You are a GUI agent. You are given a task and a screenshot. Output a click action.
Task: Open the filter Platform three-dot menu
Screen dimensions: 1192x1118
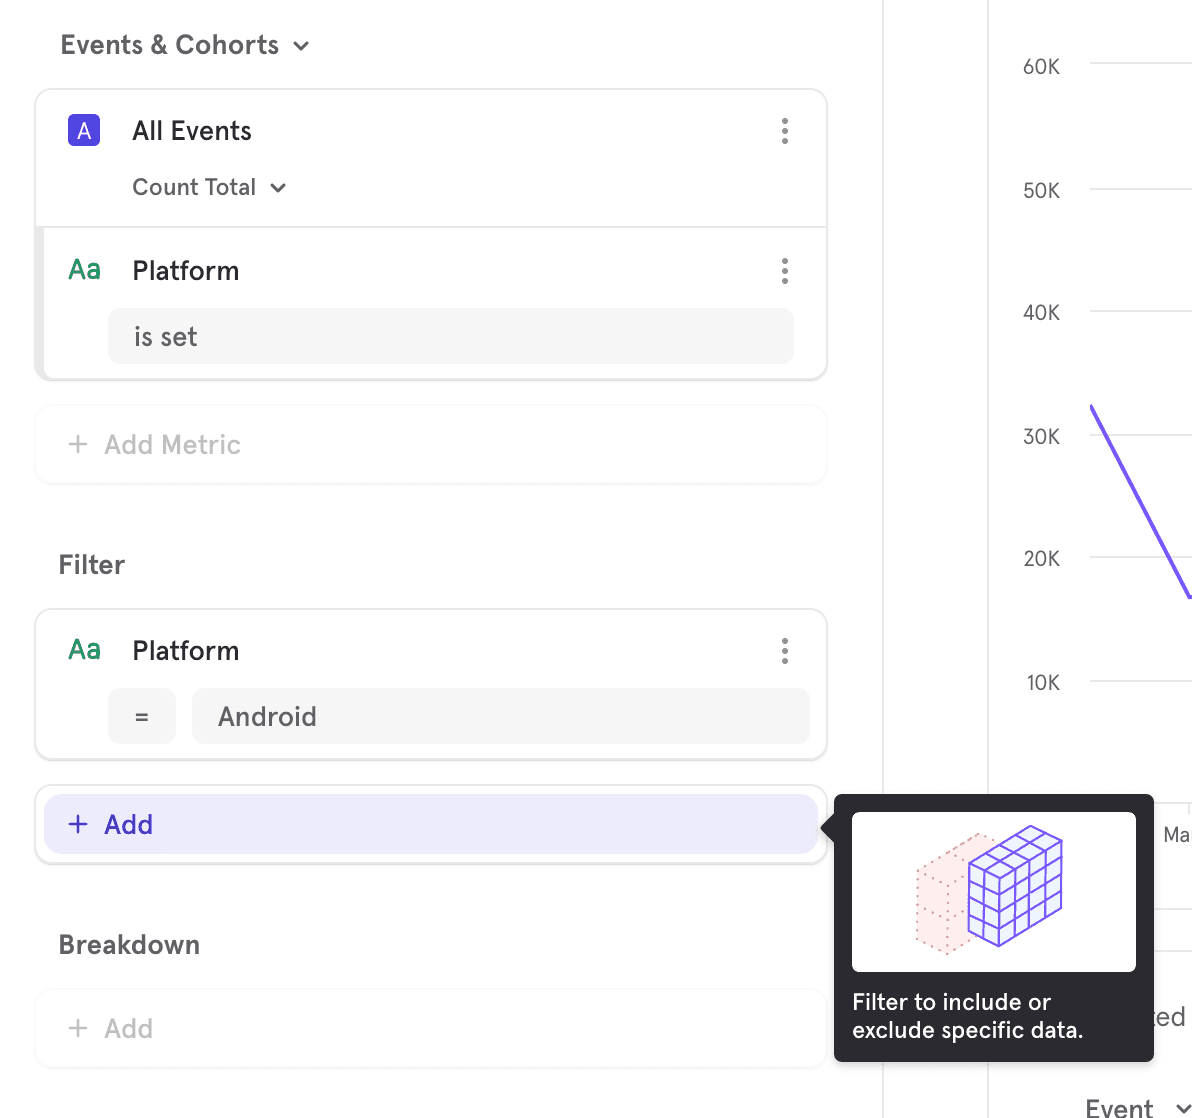coord(785,651)
